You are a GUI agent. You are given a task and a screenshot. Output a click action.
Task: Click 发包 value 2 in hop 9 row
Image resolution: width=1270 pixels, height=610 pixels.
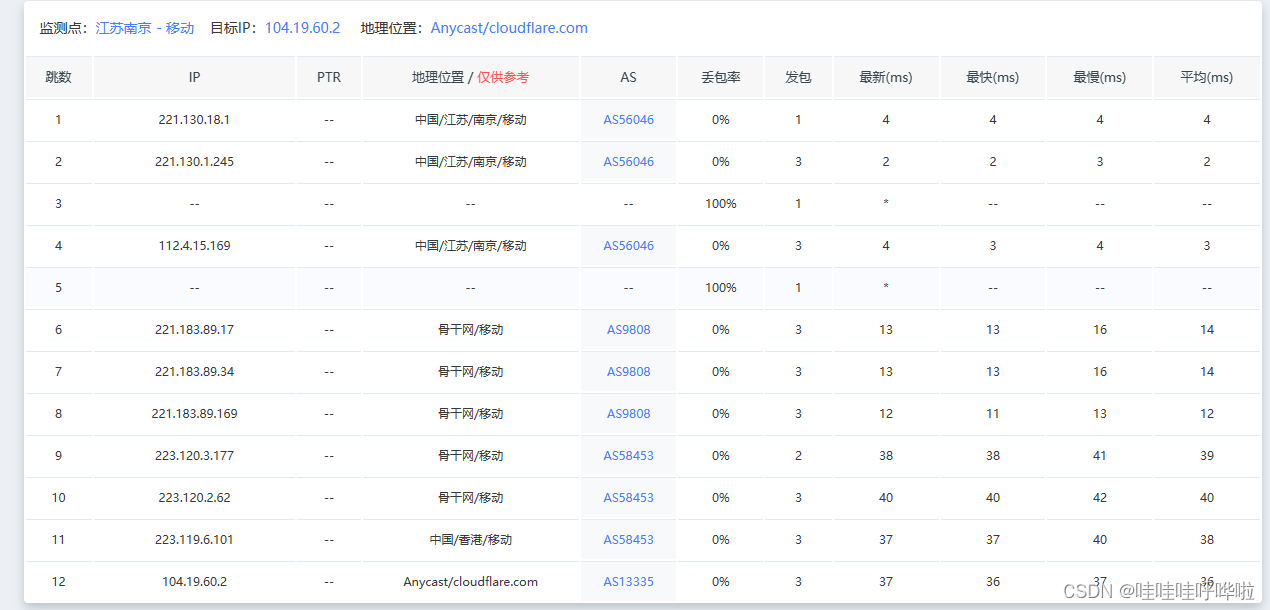pyautogui.click(x=798, y=456)
